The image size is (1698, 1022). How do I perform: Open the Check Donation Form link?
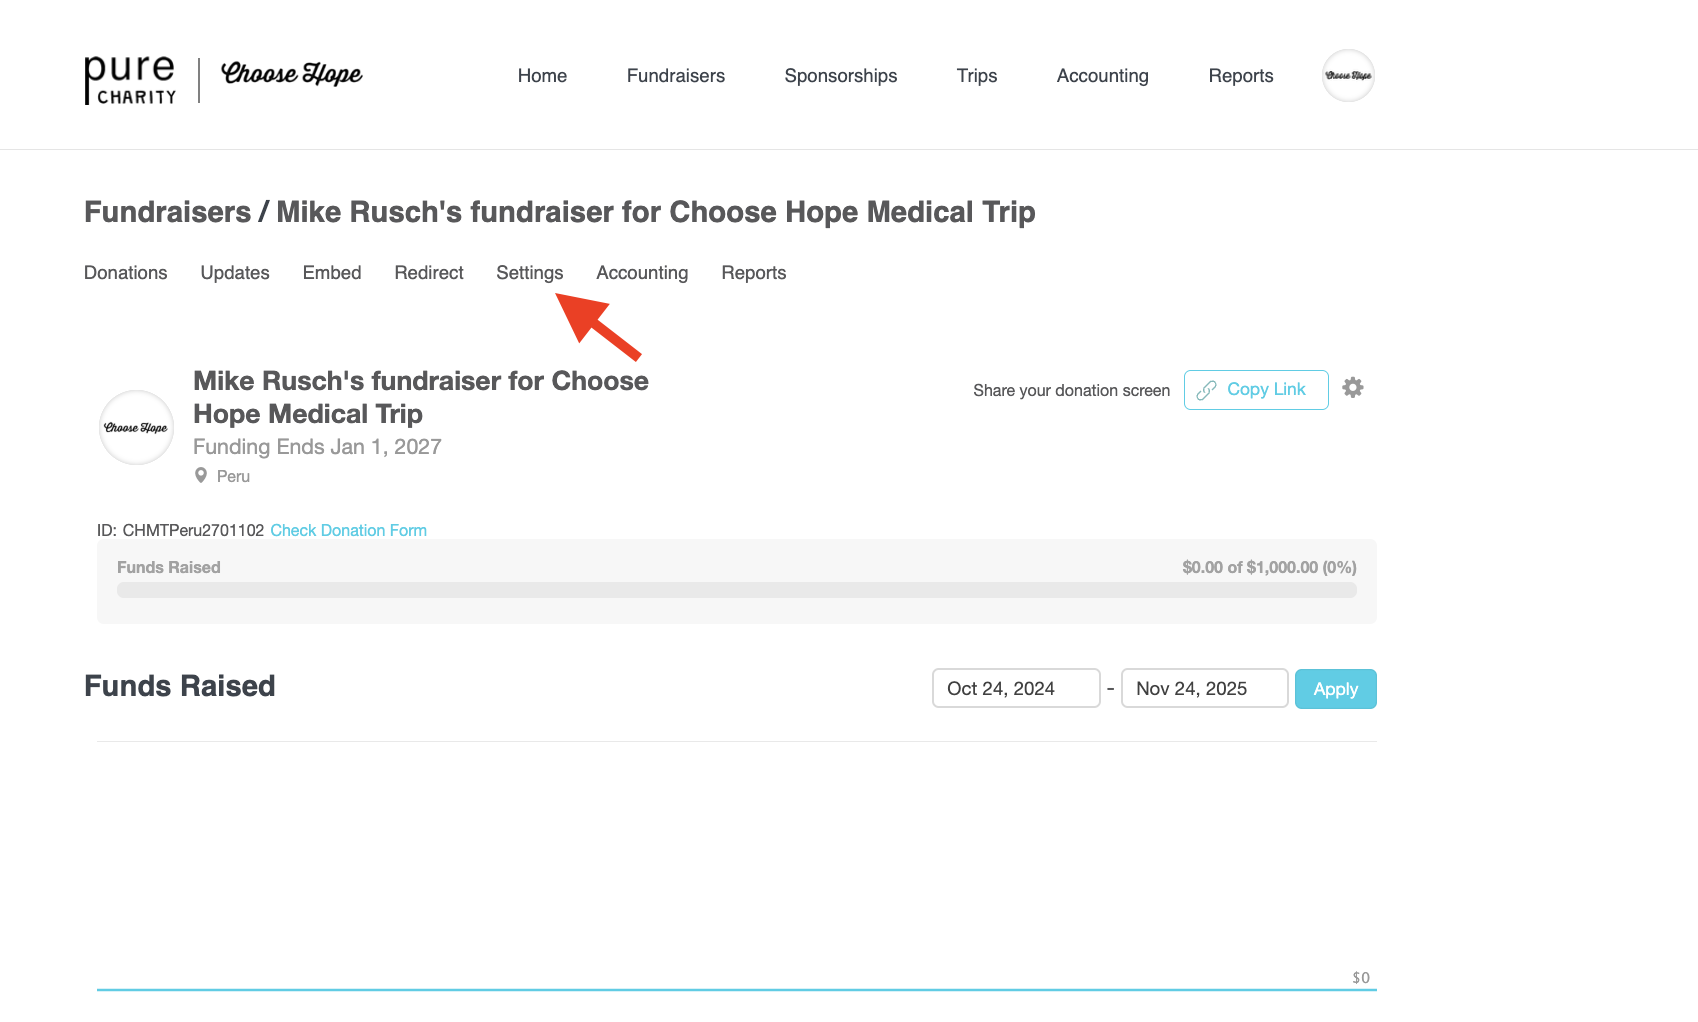pyautogui.click(x=348, y=530)
